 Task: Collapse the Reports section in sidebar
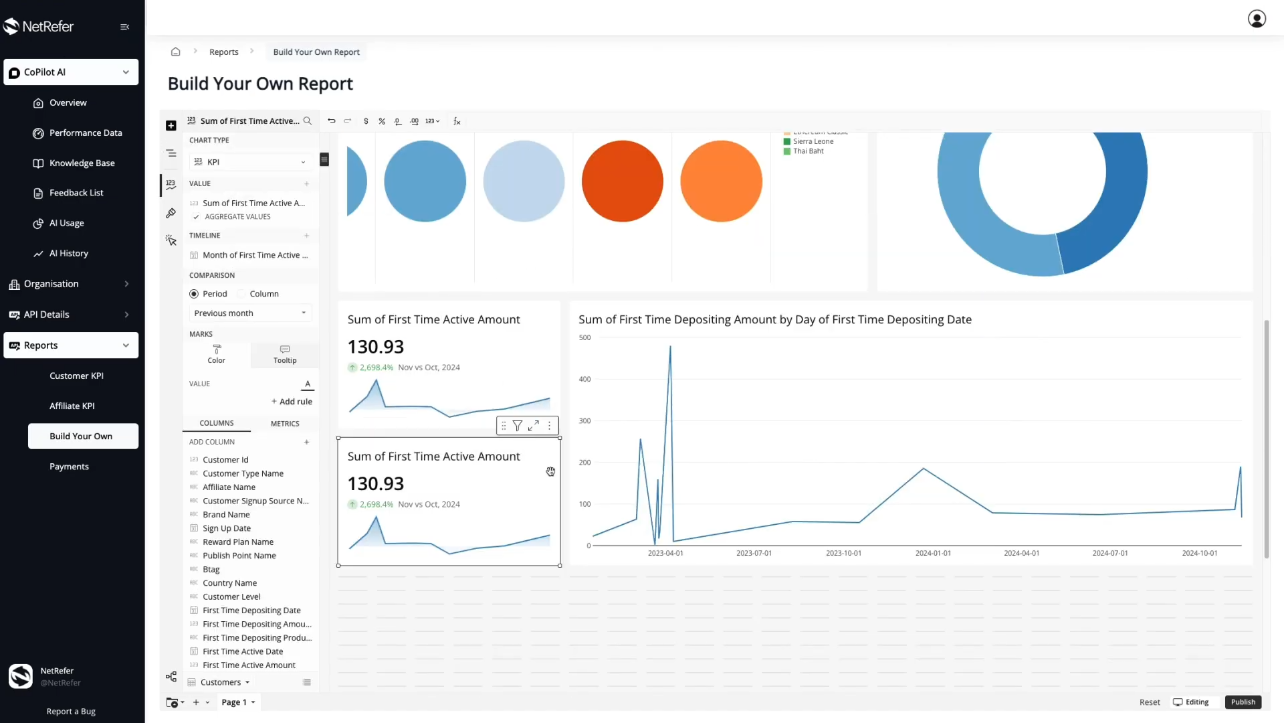(x=71, y=345)
